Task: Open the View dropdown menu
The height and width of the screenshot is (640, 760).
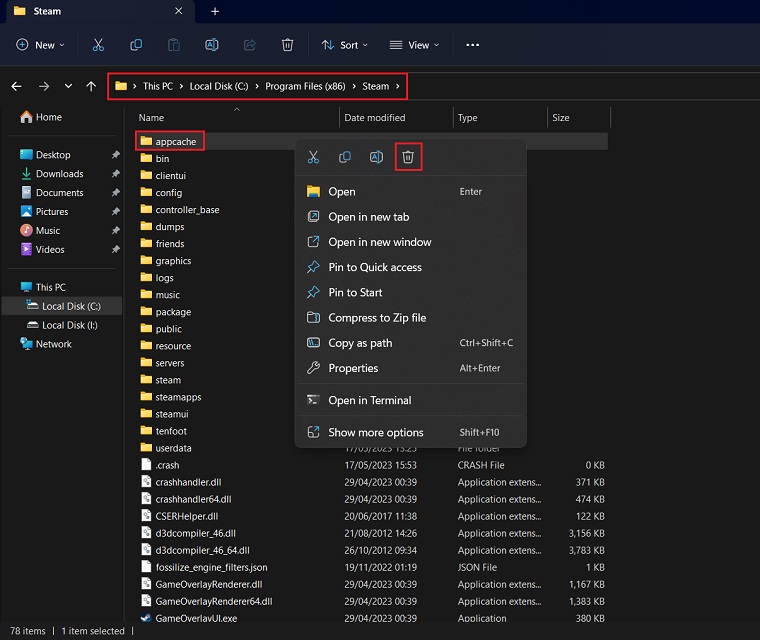Action: (x=414, y=45)
